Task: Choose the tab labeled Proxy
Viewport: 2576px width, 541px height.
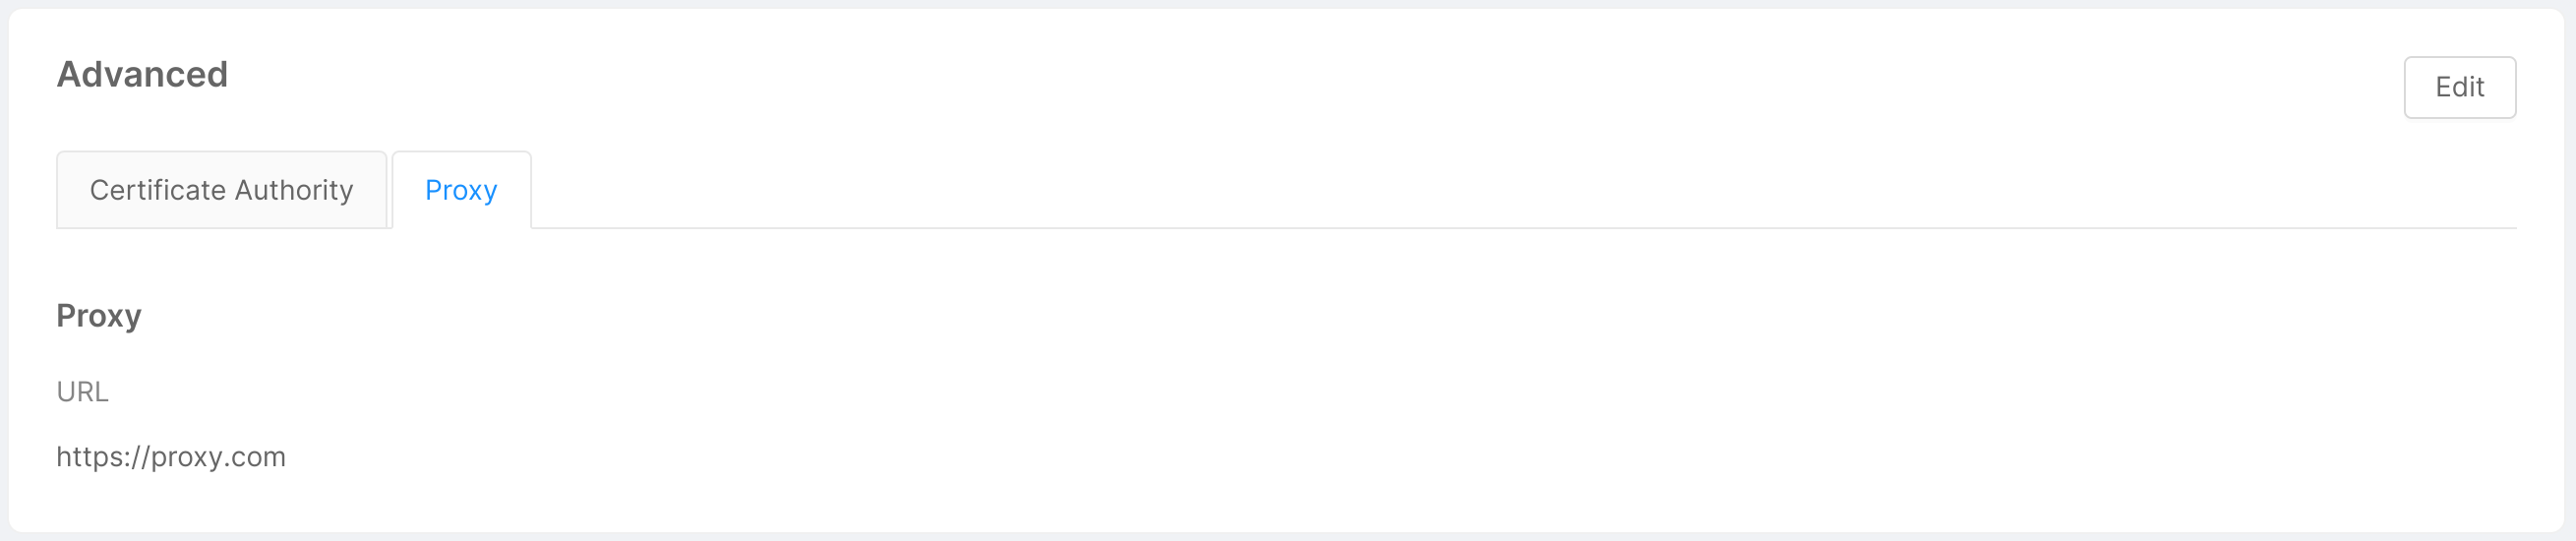Action: 461,190
